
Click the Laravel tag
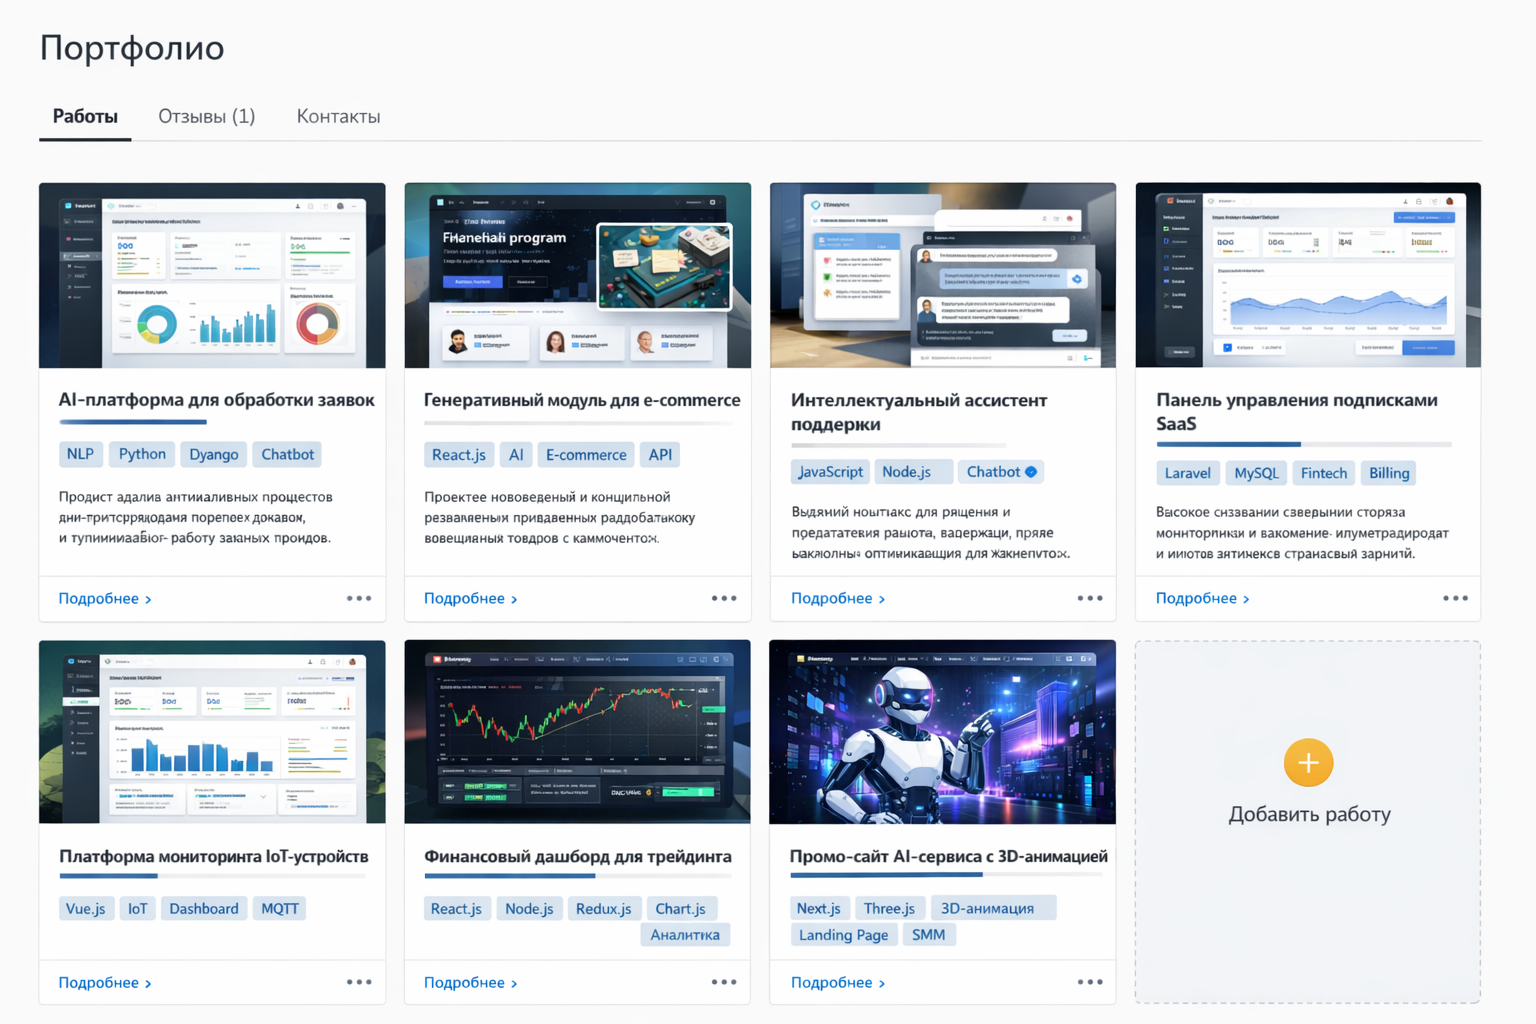[1188, 473]
